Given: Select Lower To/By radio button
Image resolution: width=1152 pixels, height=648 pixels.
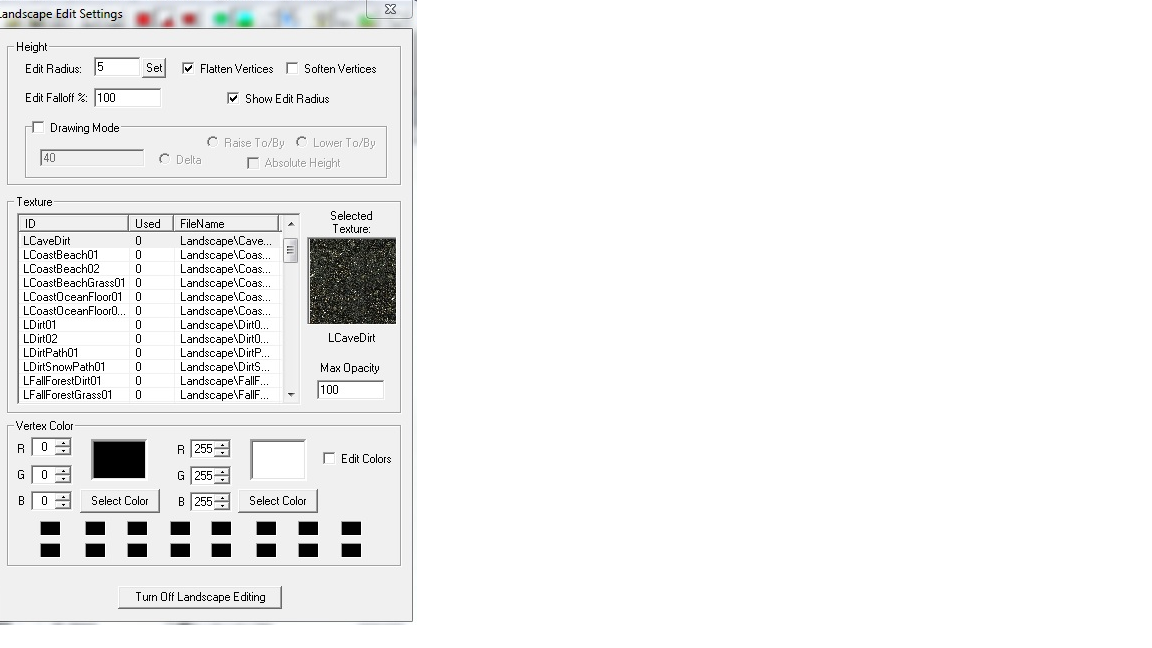Looking at the screenshot, I should [301, 142].
